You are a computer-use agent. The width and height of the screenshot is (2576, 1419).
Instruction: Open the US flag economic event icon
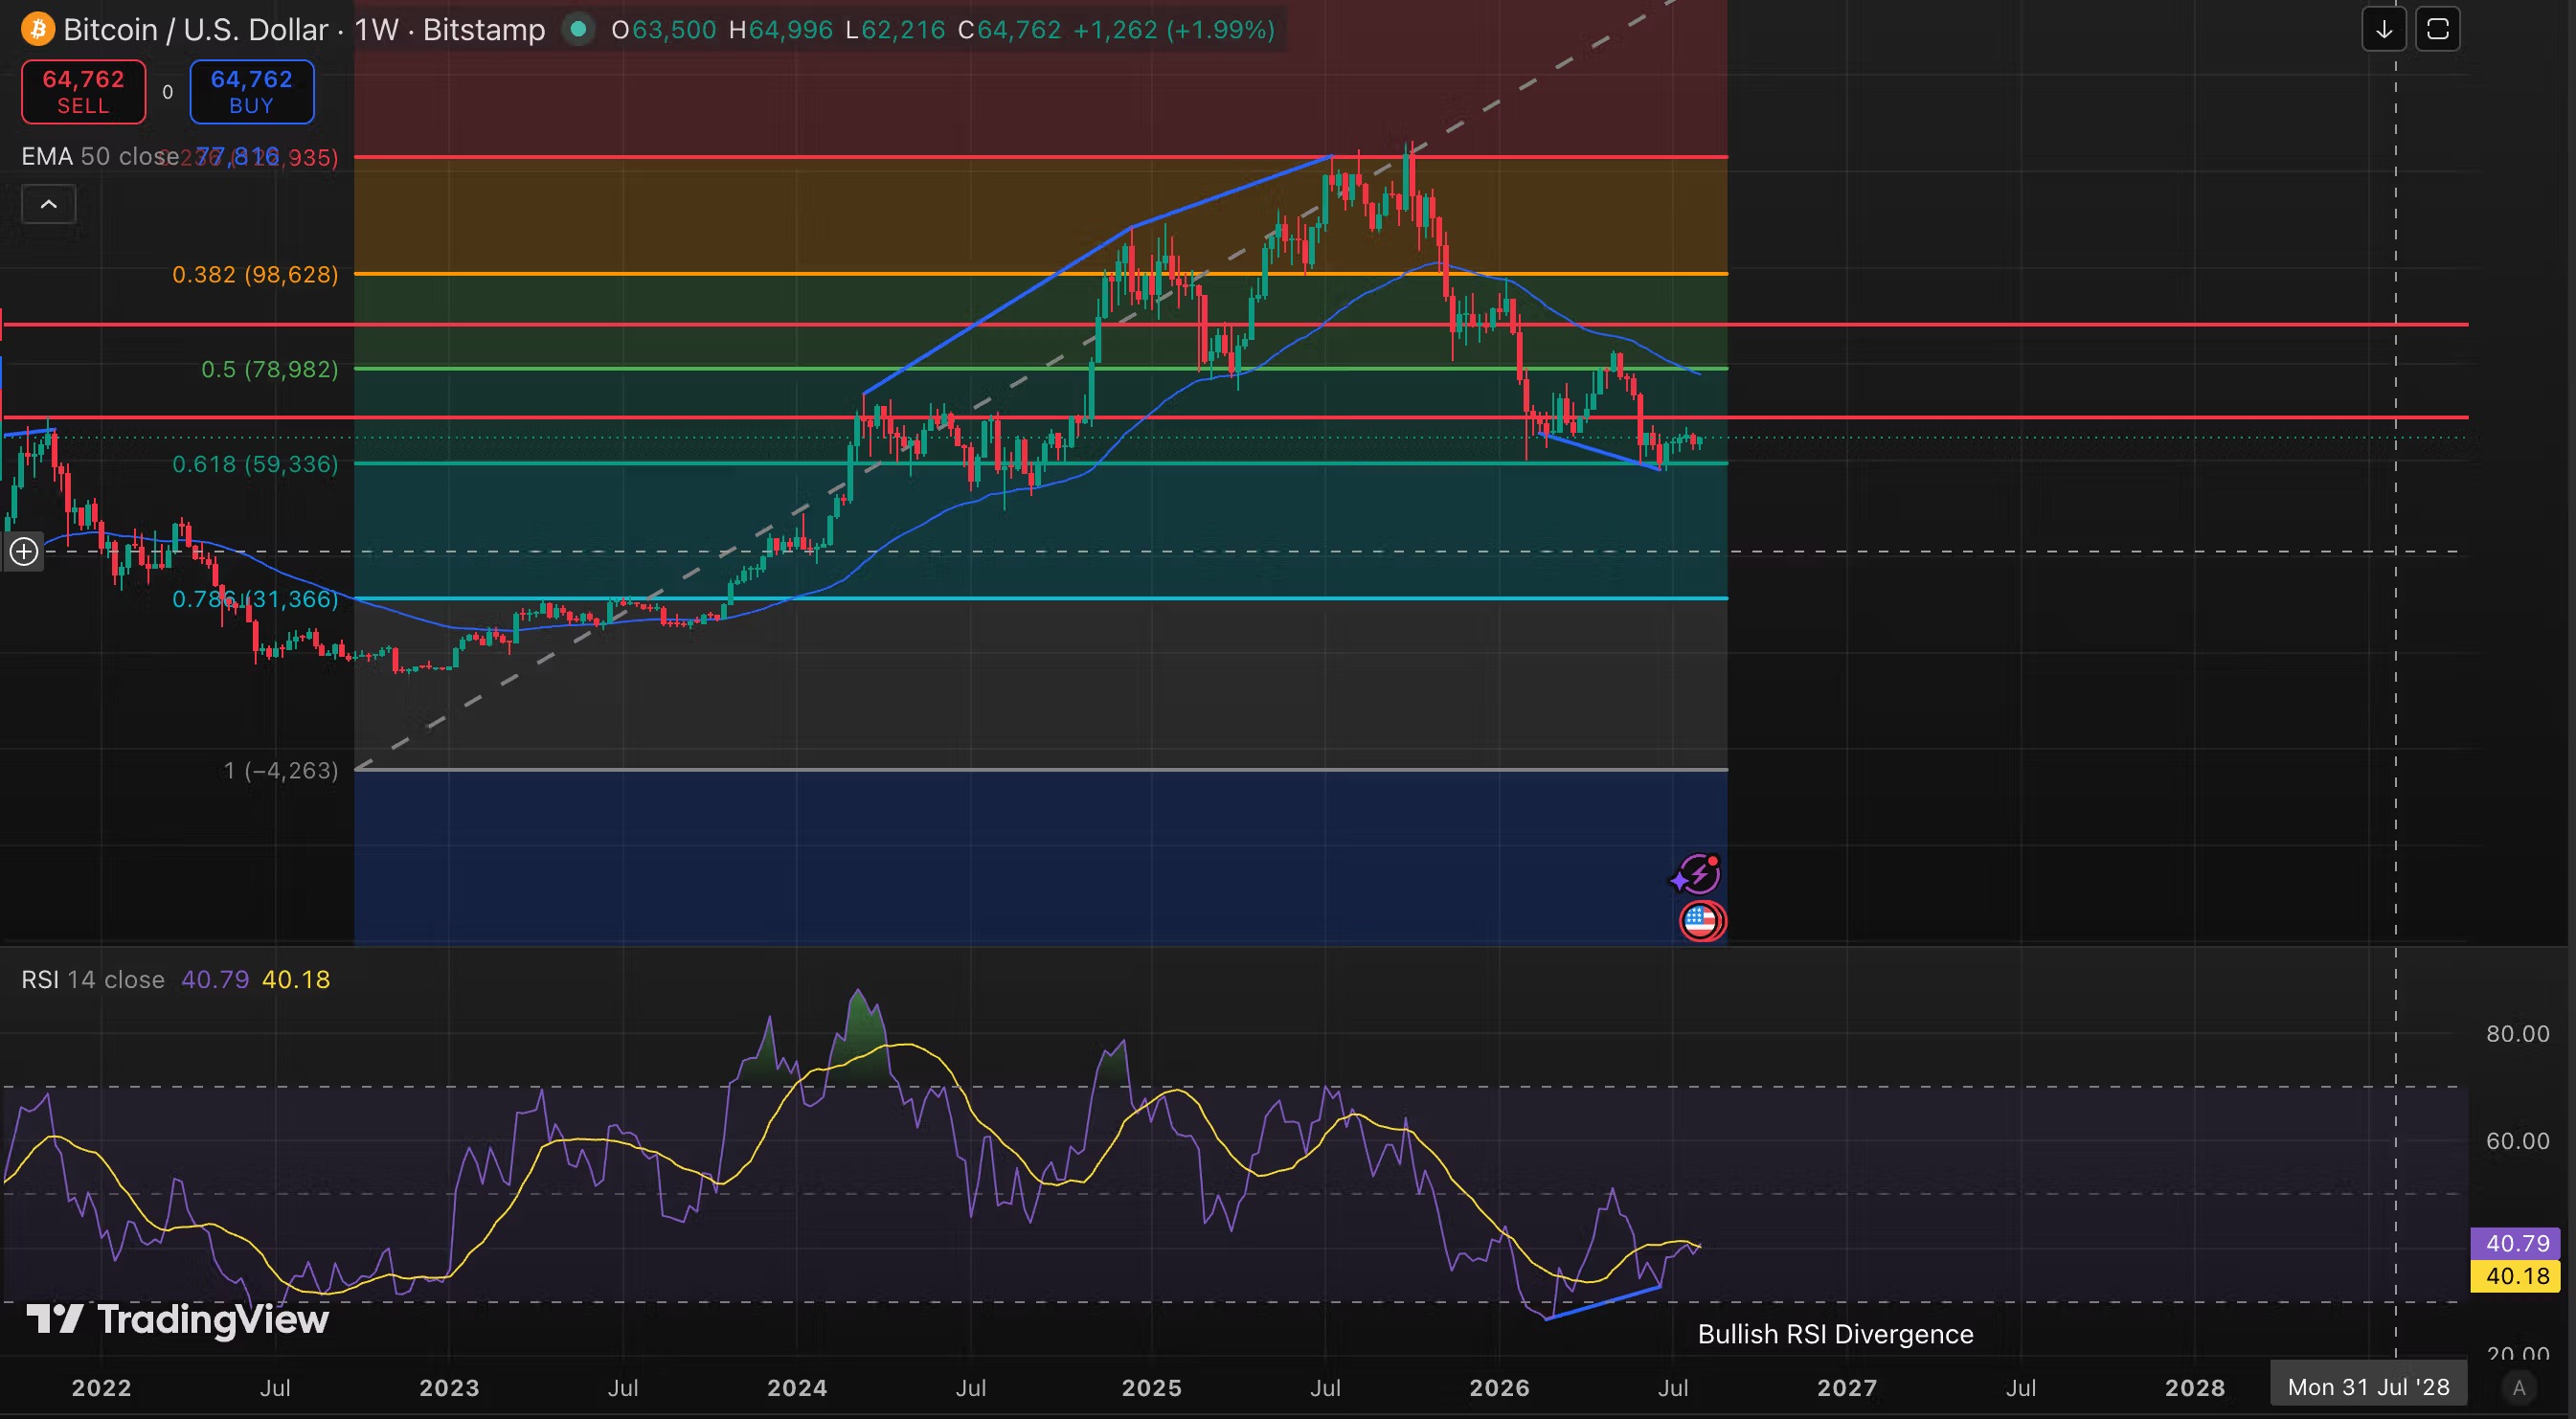click(1701, 920)
